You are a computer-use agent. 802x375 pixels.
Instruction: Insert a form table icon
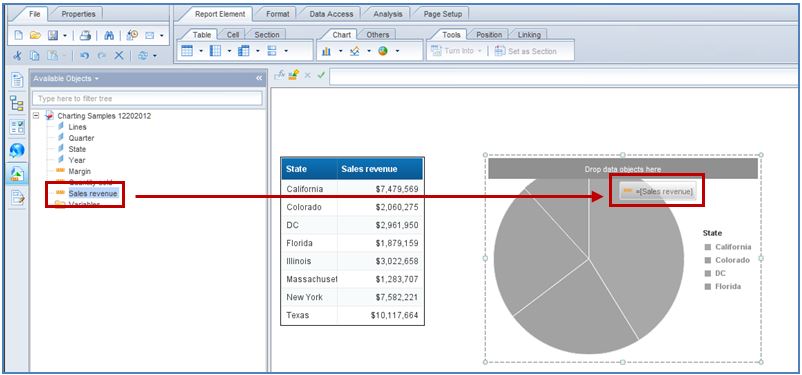[272, 51]
